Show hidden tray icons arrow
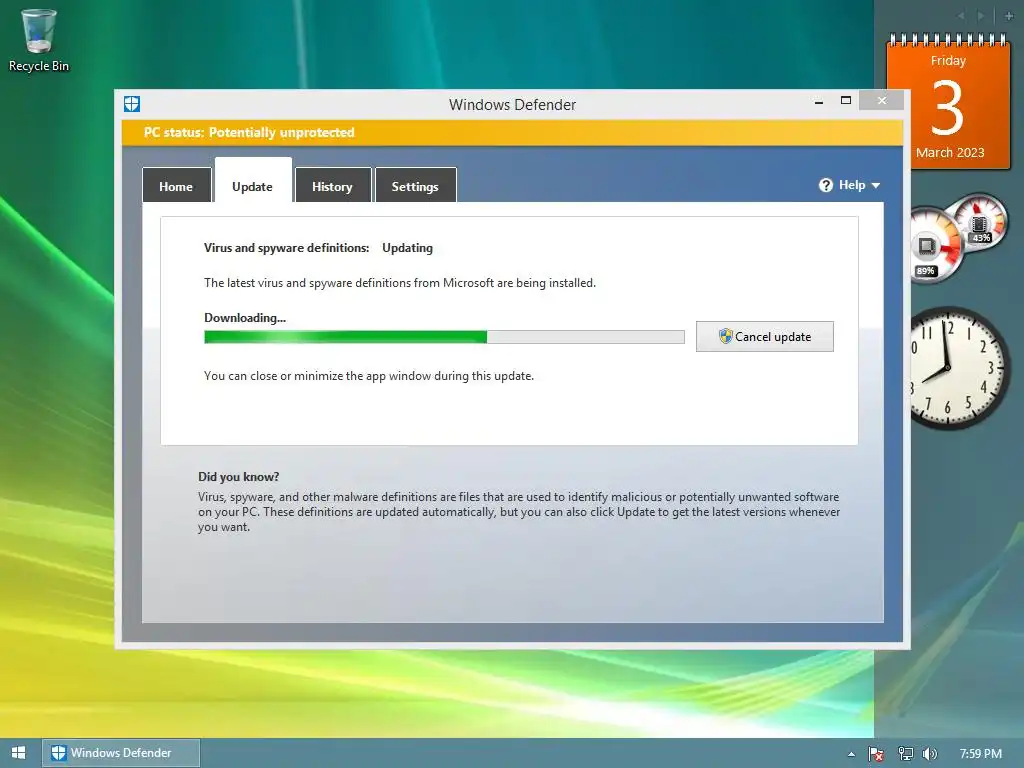Image resolution: width=1024 pixels, height=768 pixels. (851, 754)
